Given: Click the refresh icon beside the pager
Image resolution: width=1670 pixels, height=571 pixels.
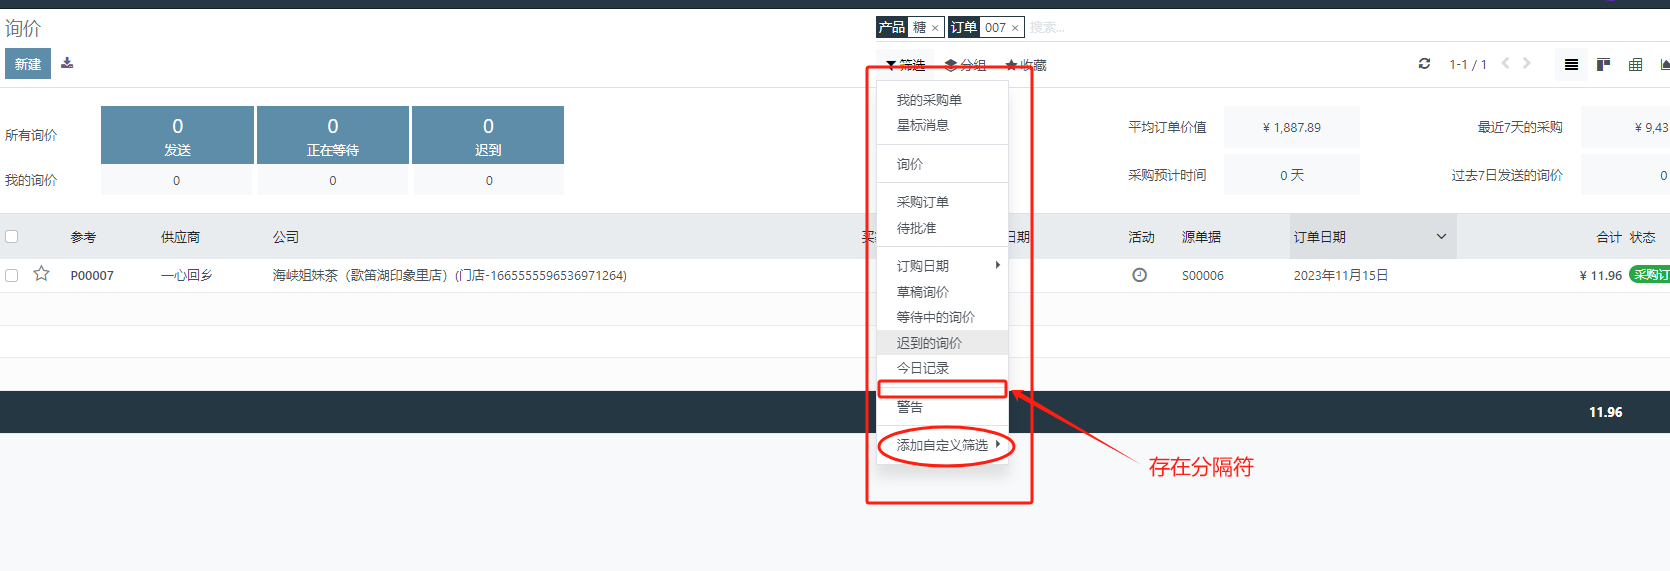Looking at the screenshot, I should tap(1424, 64).
